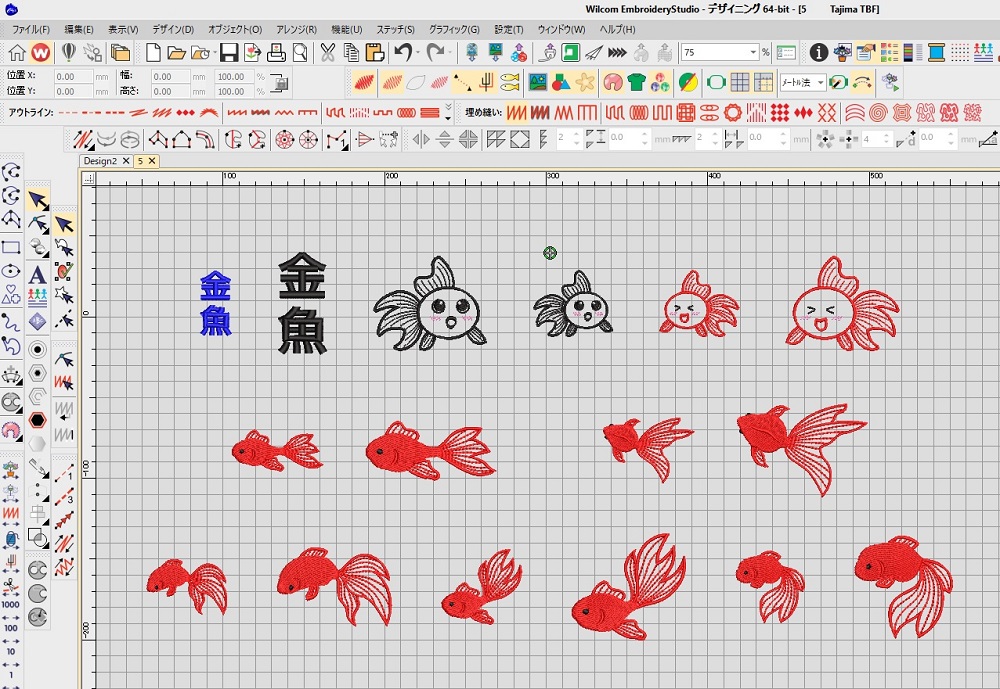Pick the dashed run outline stitch
1000x689 pixels.
[x=68, y=113]
